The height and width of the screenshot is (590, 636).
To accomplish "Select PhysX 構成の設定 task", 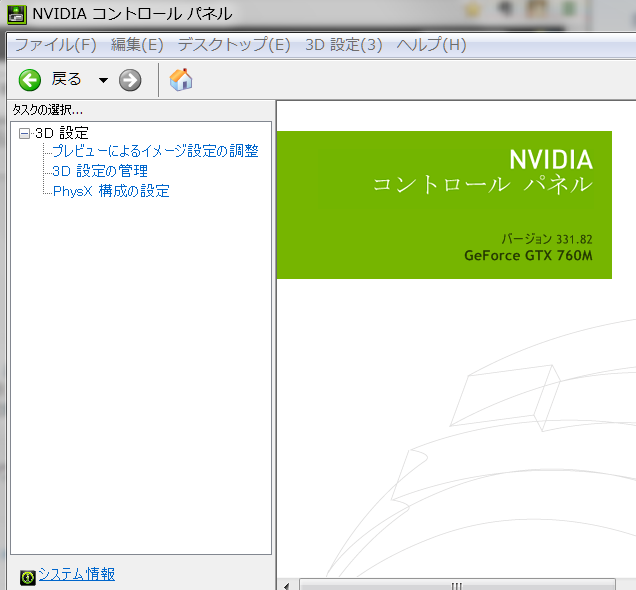I will [111, 191].
